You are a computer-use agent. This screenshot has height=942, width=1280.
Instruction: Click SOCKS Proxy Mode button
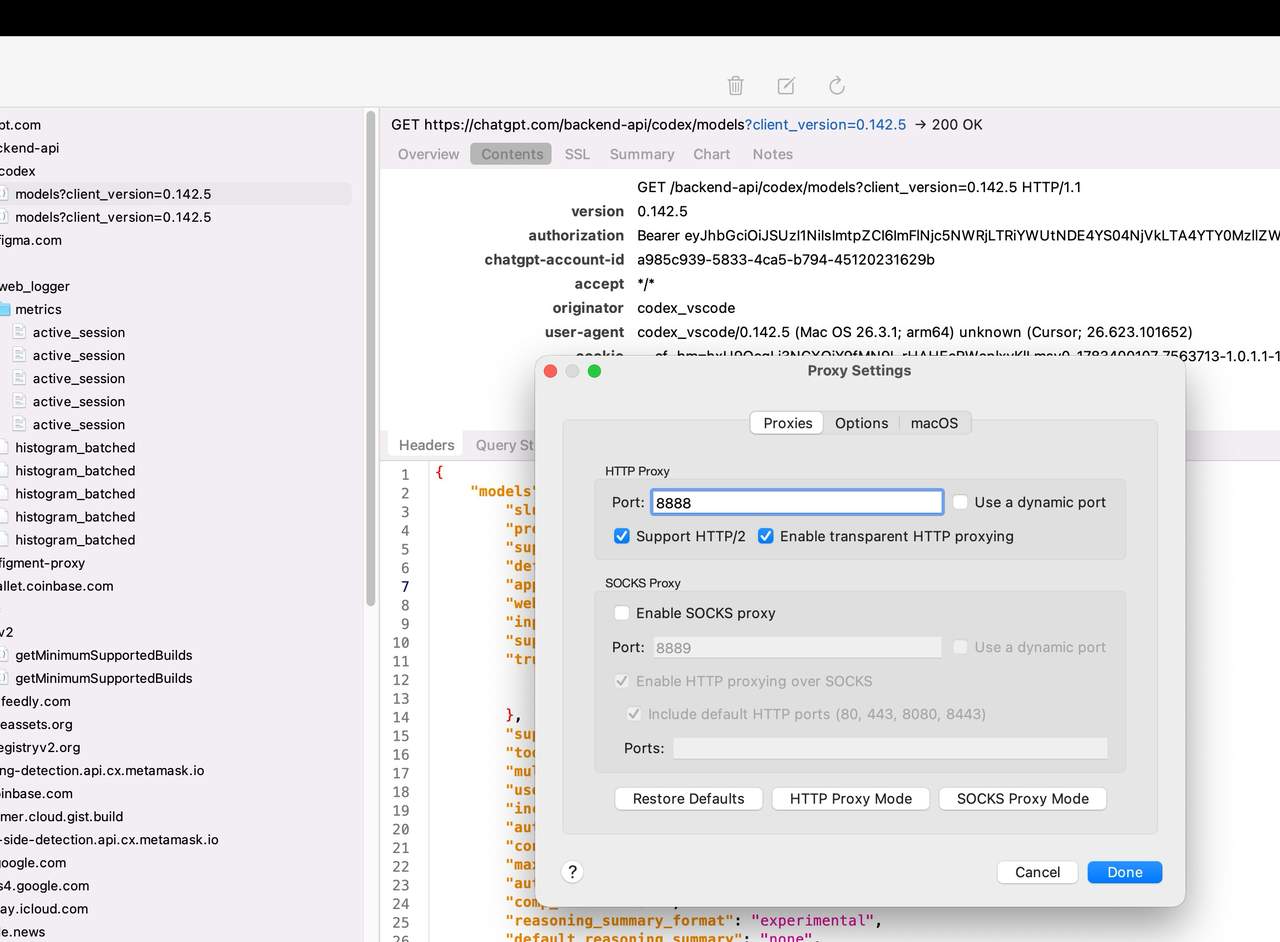1022,799
